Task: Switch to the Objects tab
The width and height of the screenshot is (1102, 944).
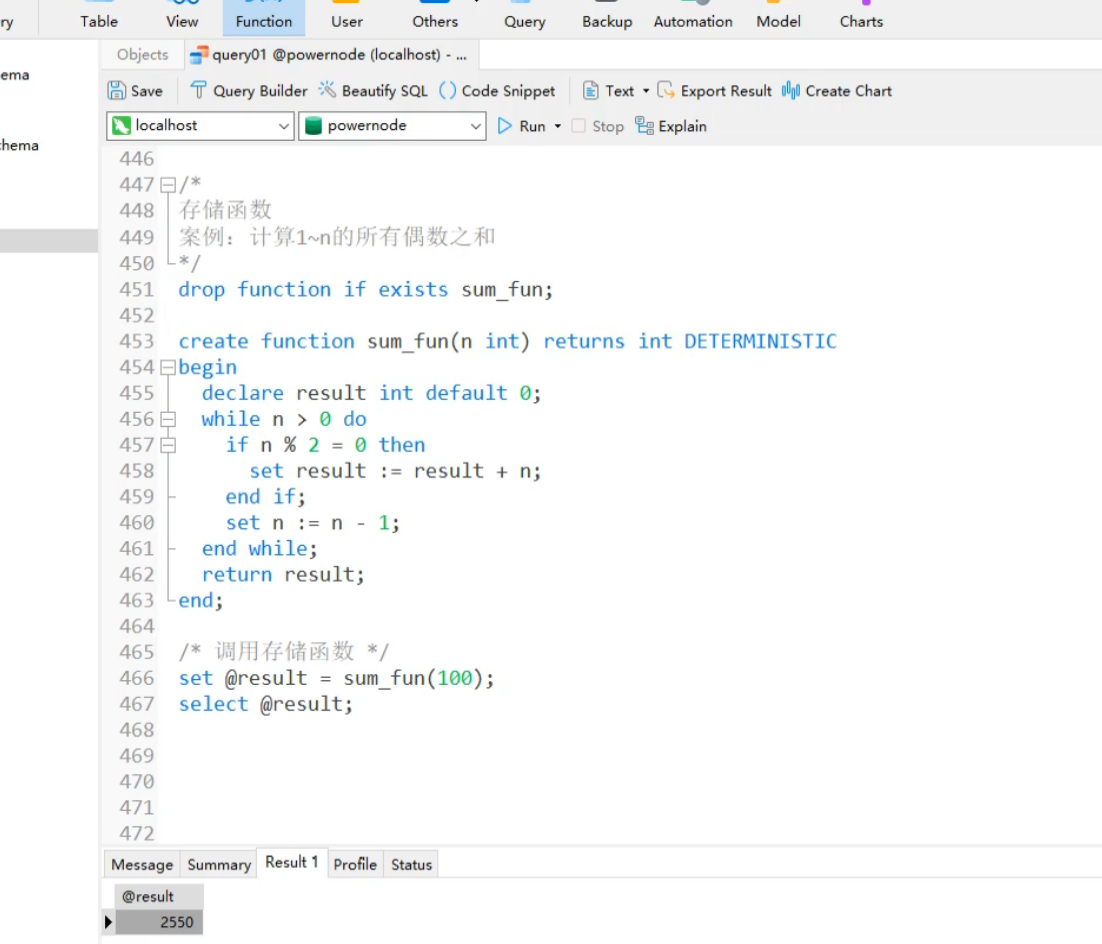Action: (x=143, y=55)
